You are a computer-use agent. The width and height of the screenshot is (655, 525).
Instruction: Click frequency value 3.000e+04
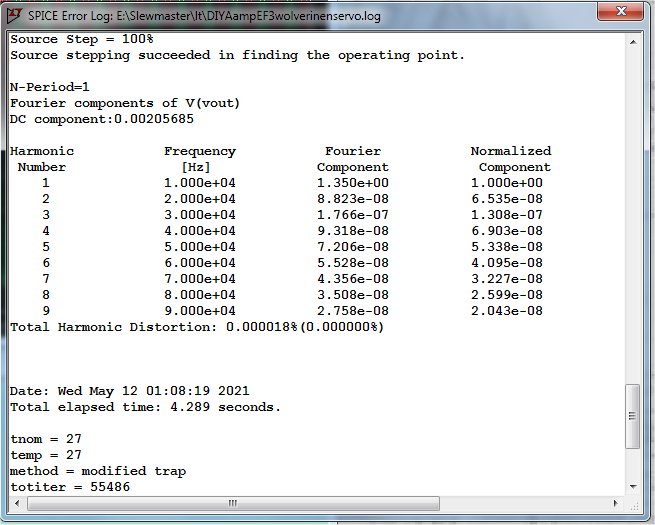pos(200,215)
